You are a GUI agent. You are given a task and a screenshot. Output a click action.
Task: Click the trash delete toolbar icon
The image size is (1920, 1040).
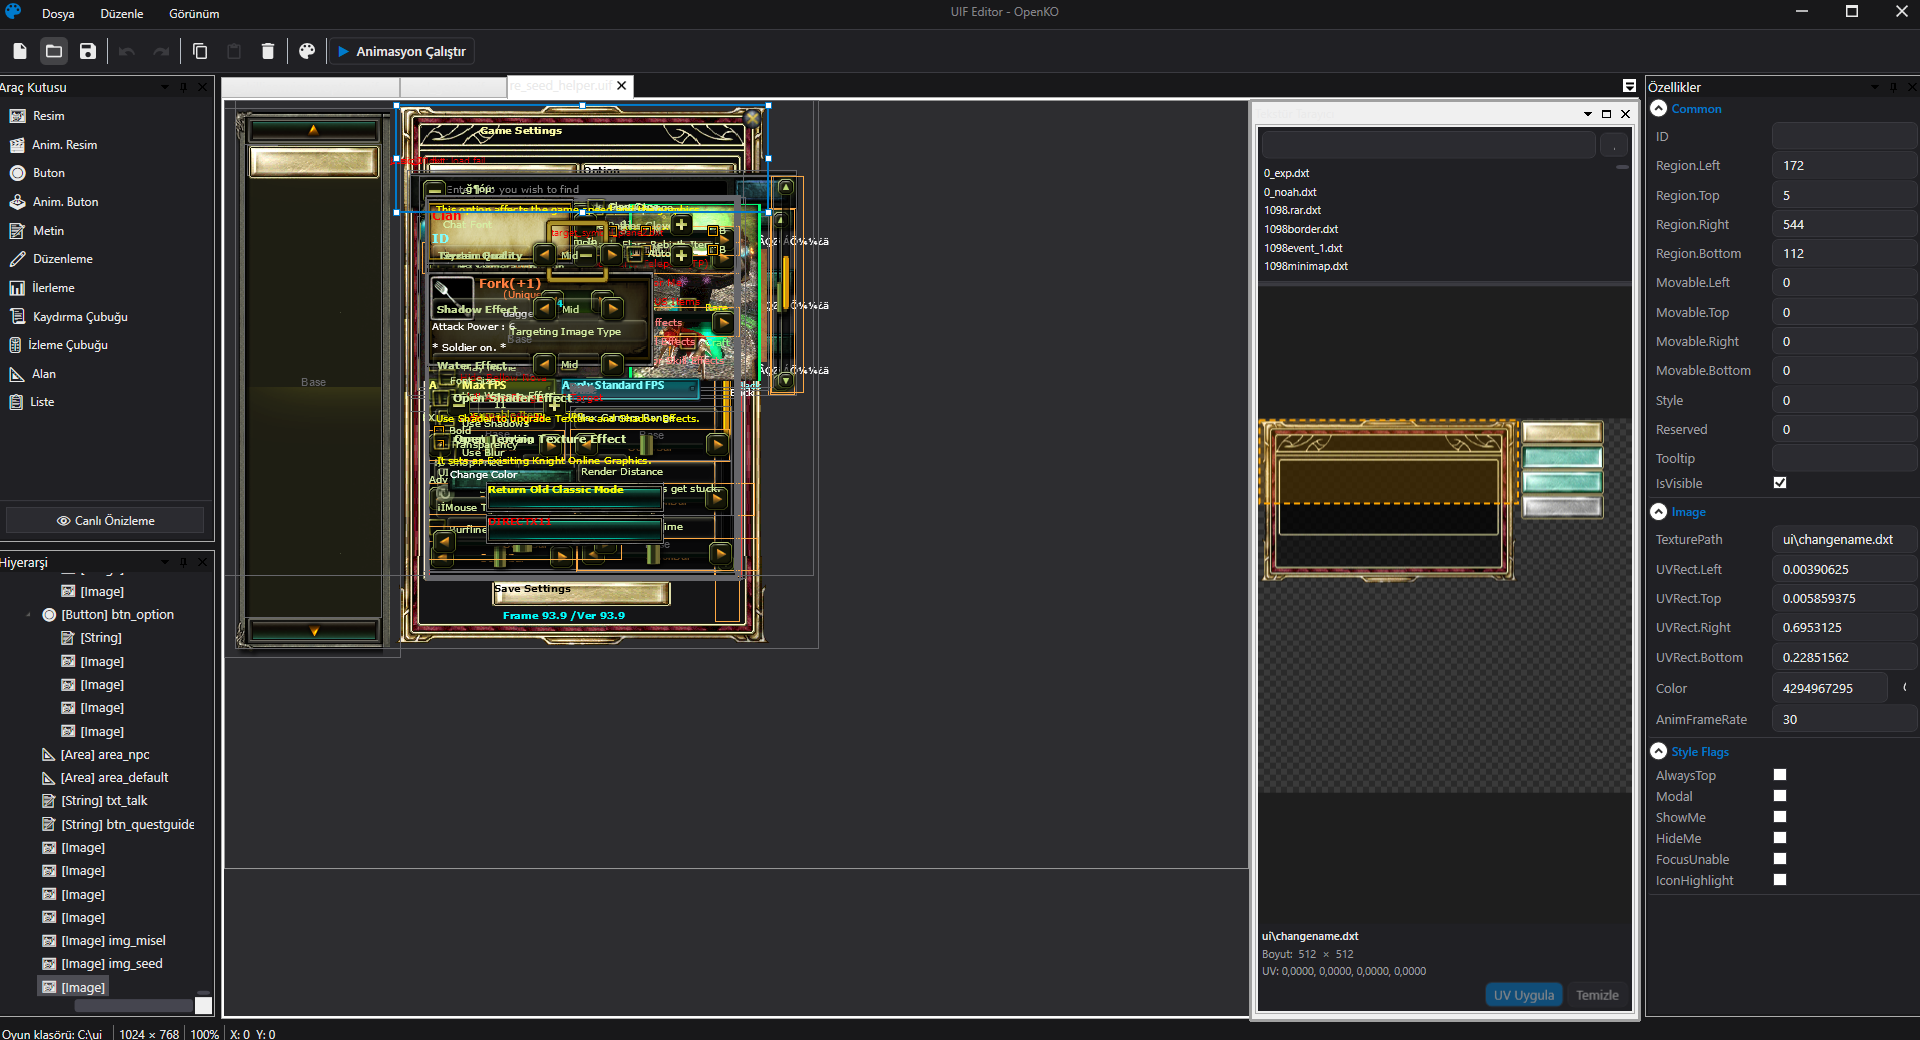point(268,51)
